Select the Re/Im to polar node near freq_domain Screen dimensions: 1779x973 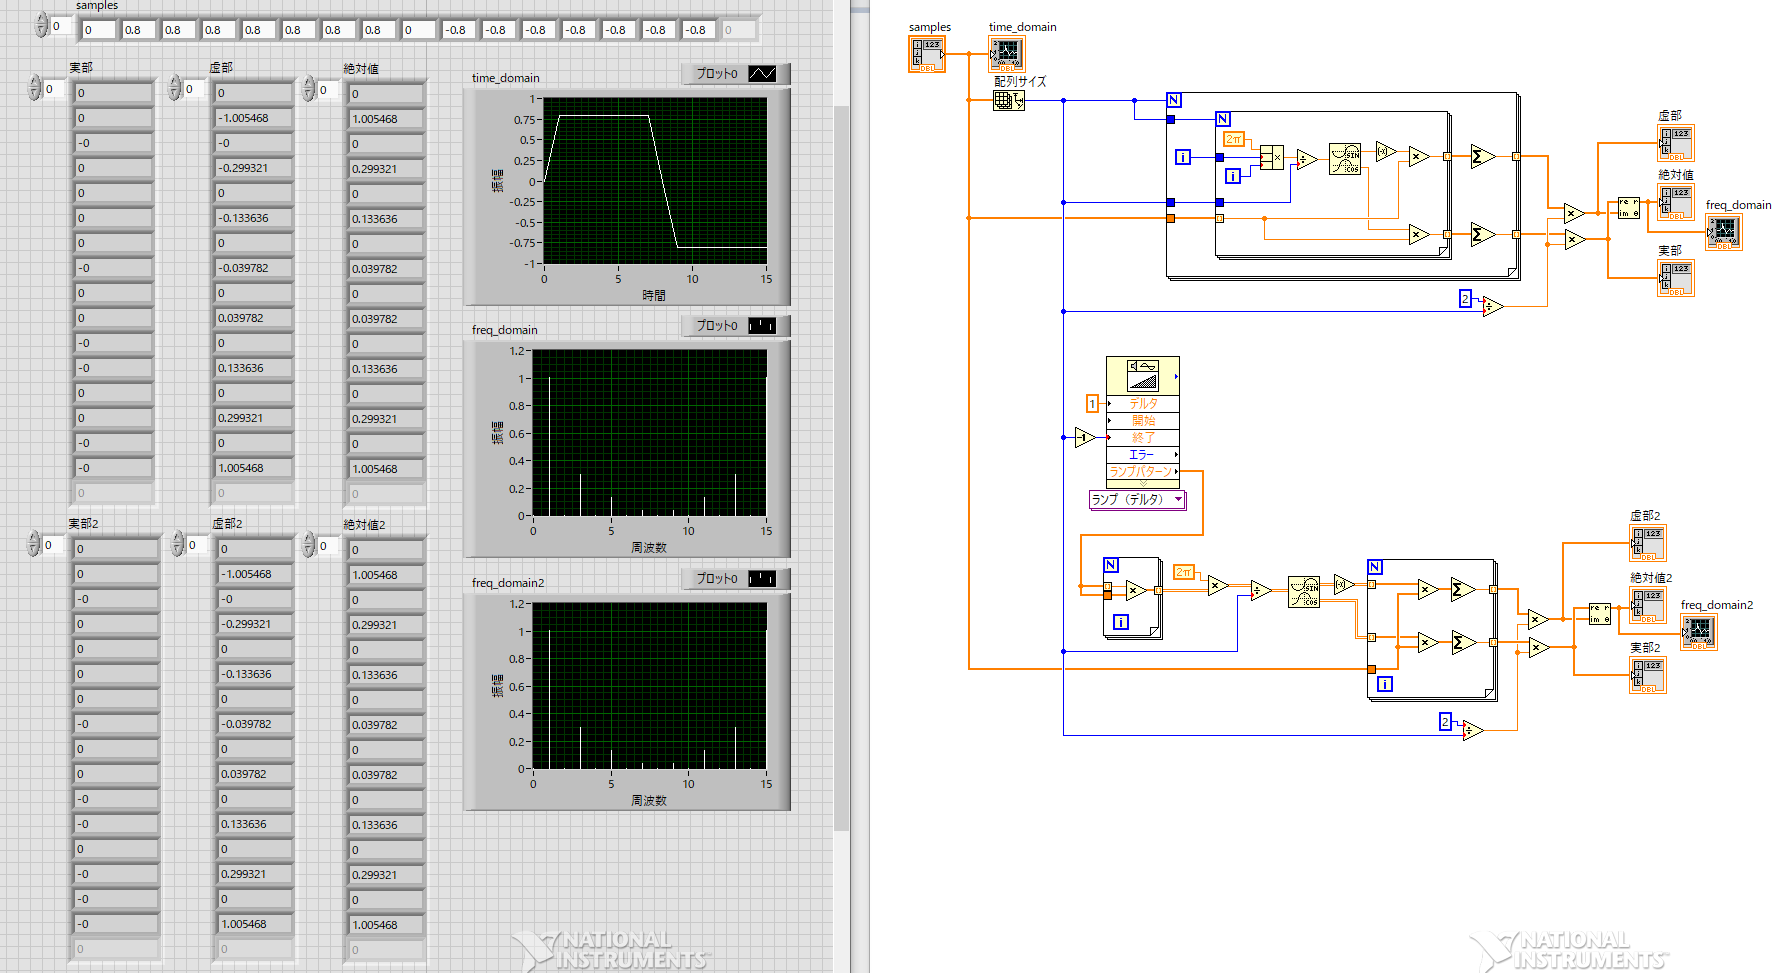pyautogui.click(x=1629, y=208)
